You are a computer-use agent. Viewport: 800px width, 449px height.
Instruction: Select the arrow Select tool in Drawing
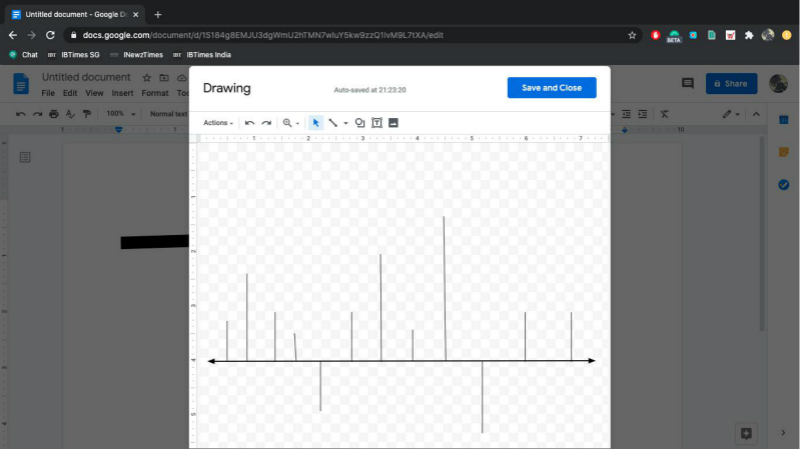tap(315, 123)
